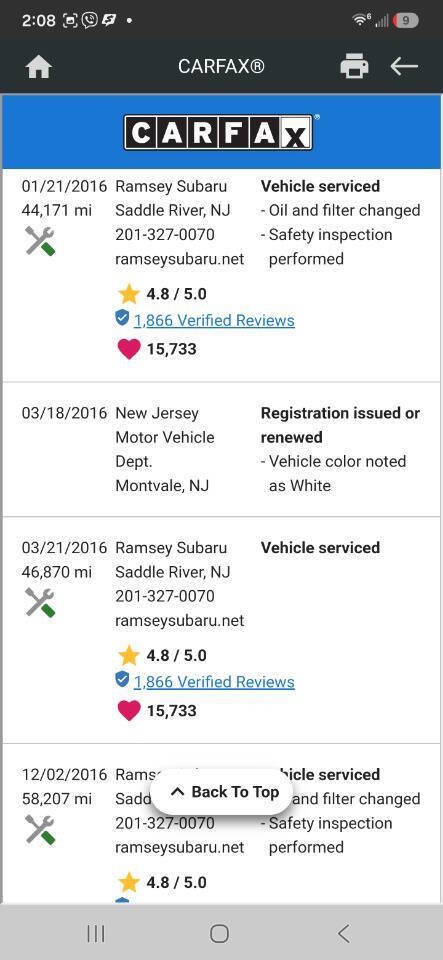Open Android recent apps button
This screenshot has width=443, height=960.
pos(96,934)
